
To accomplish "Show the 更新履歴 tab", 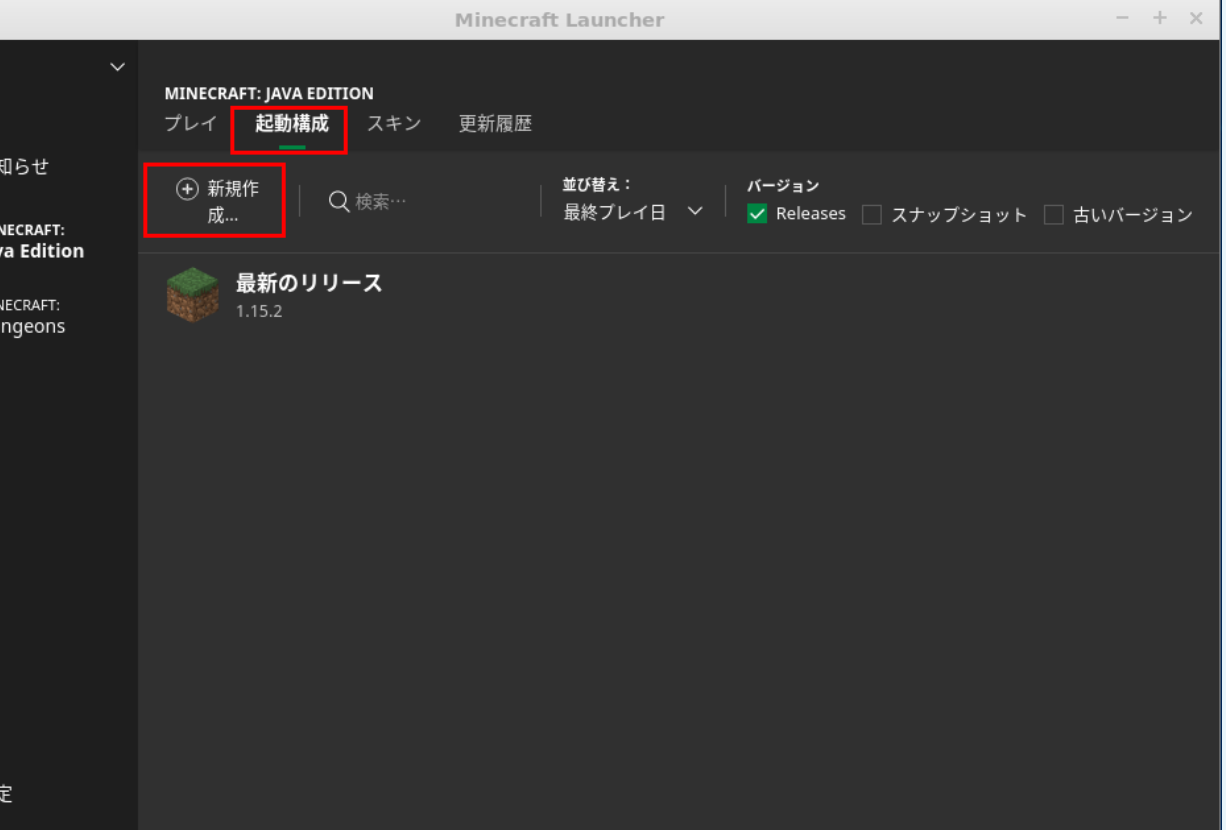I will coord(495,124).
